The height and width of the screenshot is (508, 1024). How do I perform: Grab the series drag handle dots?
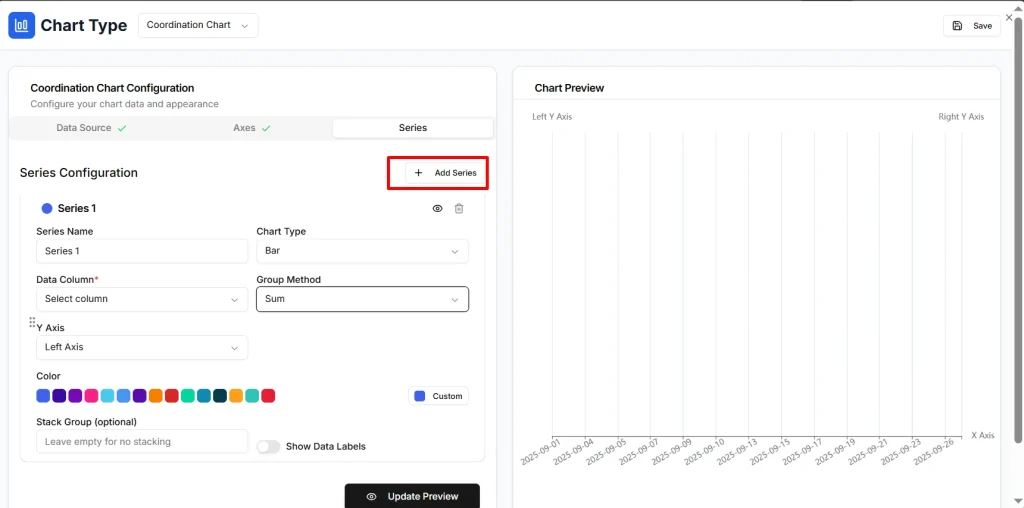click(32, 323)
